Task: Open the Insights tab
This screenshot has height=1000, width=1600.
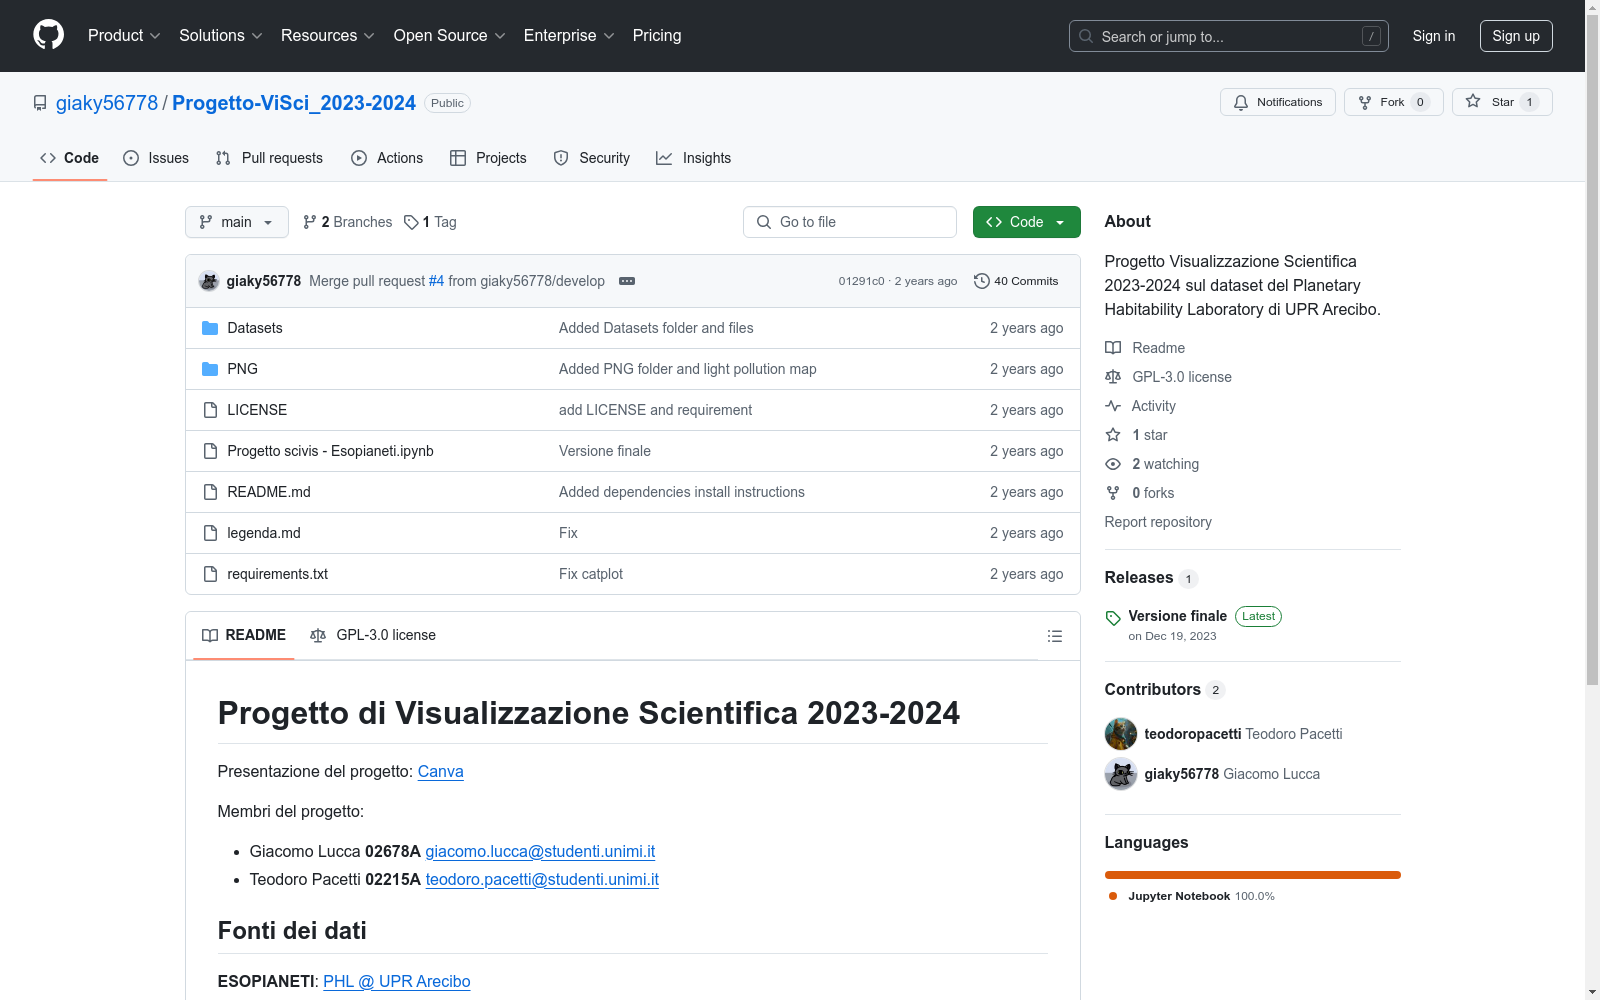Action: click(693, 158)
